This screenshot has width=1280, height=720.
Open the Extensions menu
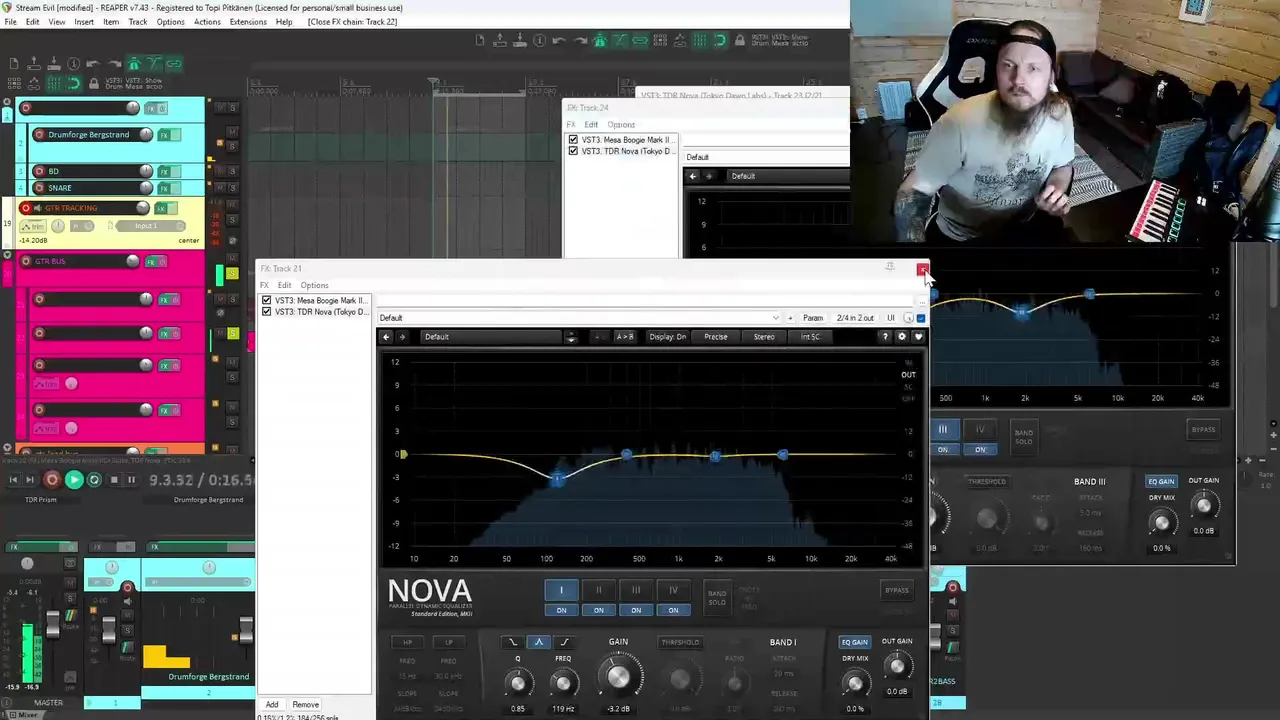coord(248,22)
